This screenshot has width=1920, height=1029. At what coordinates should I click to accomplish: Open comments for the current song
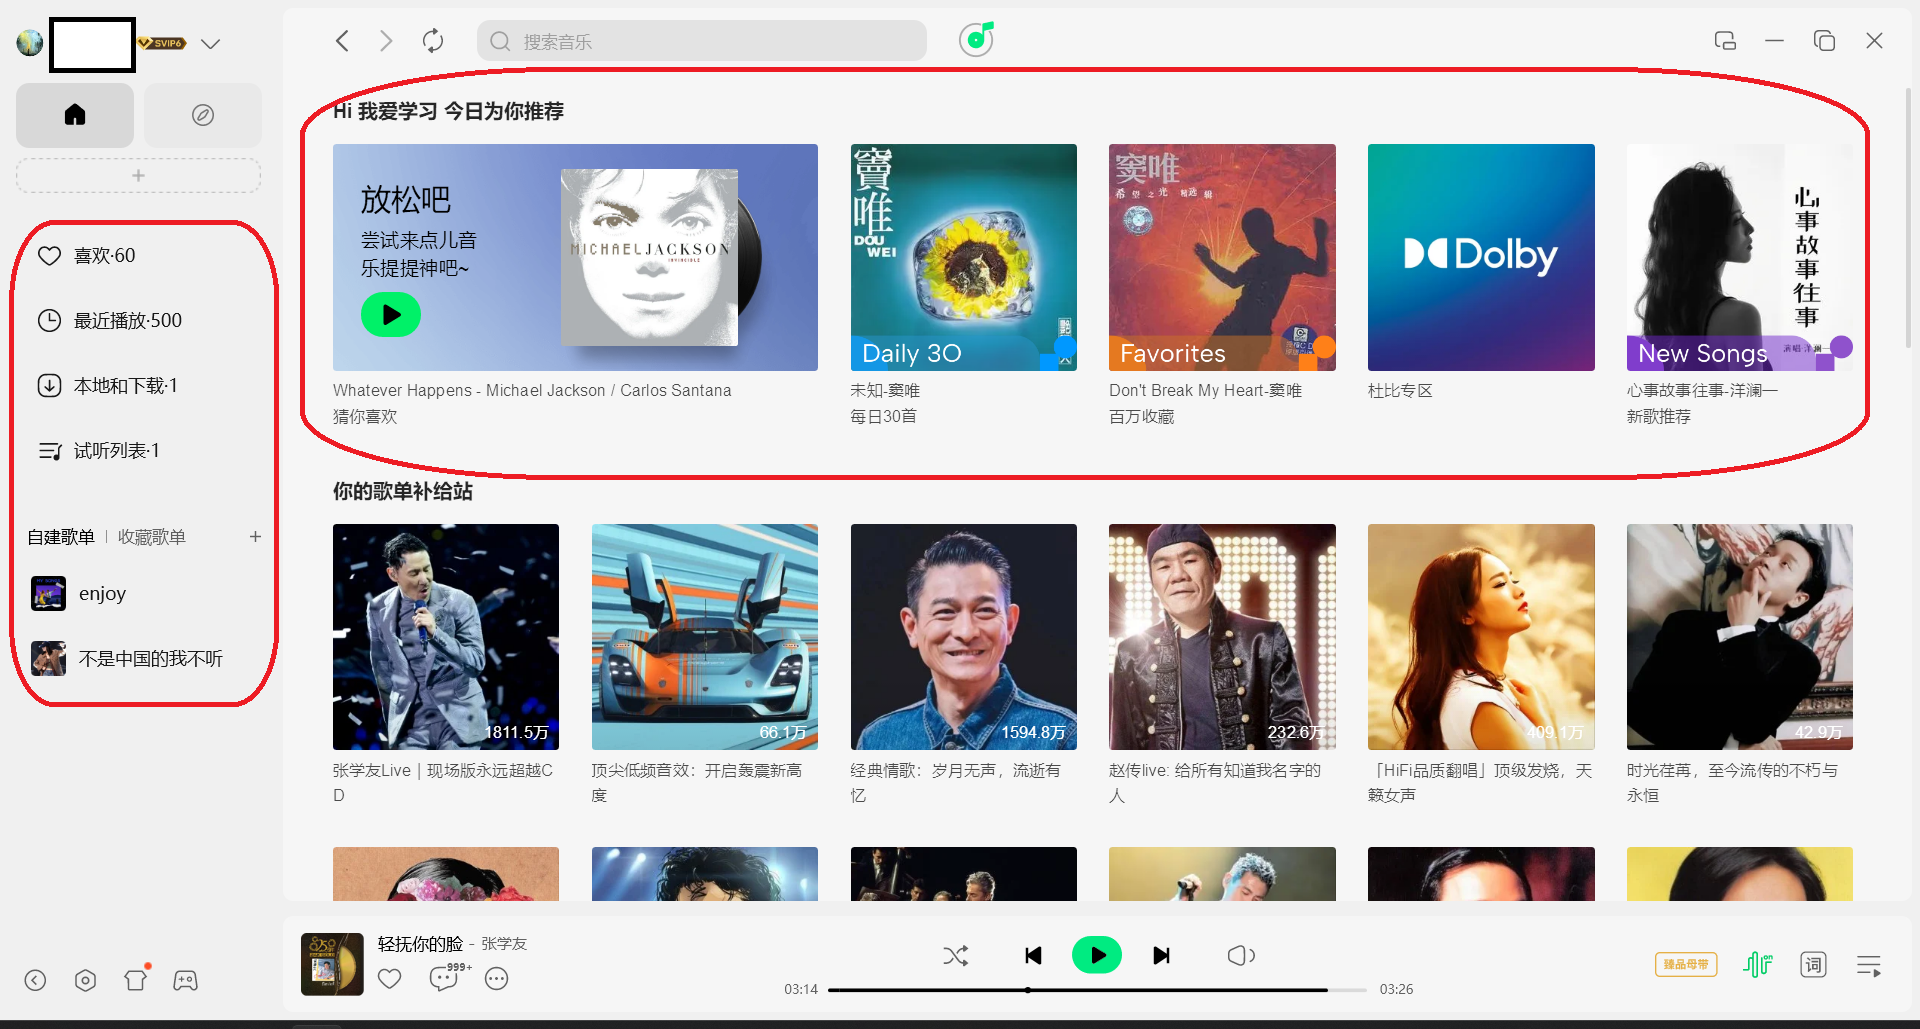(444, 979)
